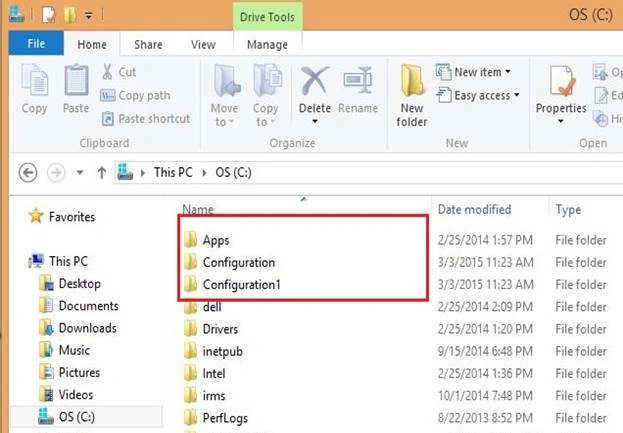The image size is (623, 433).
Task: Click the Drive Tools contextual tab
Action: tap(267, 17)
